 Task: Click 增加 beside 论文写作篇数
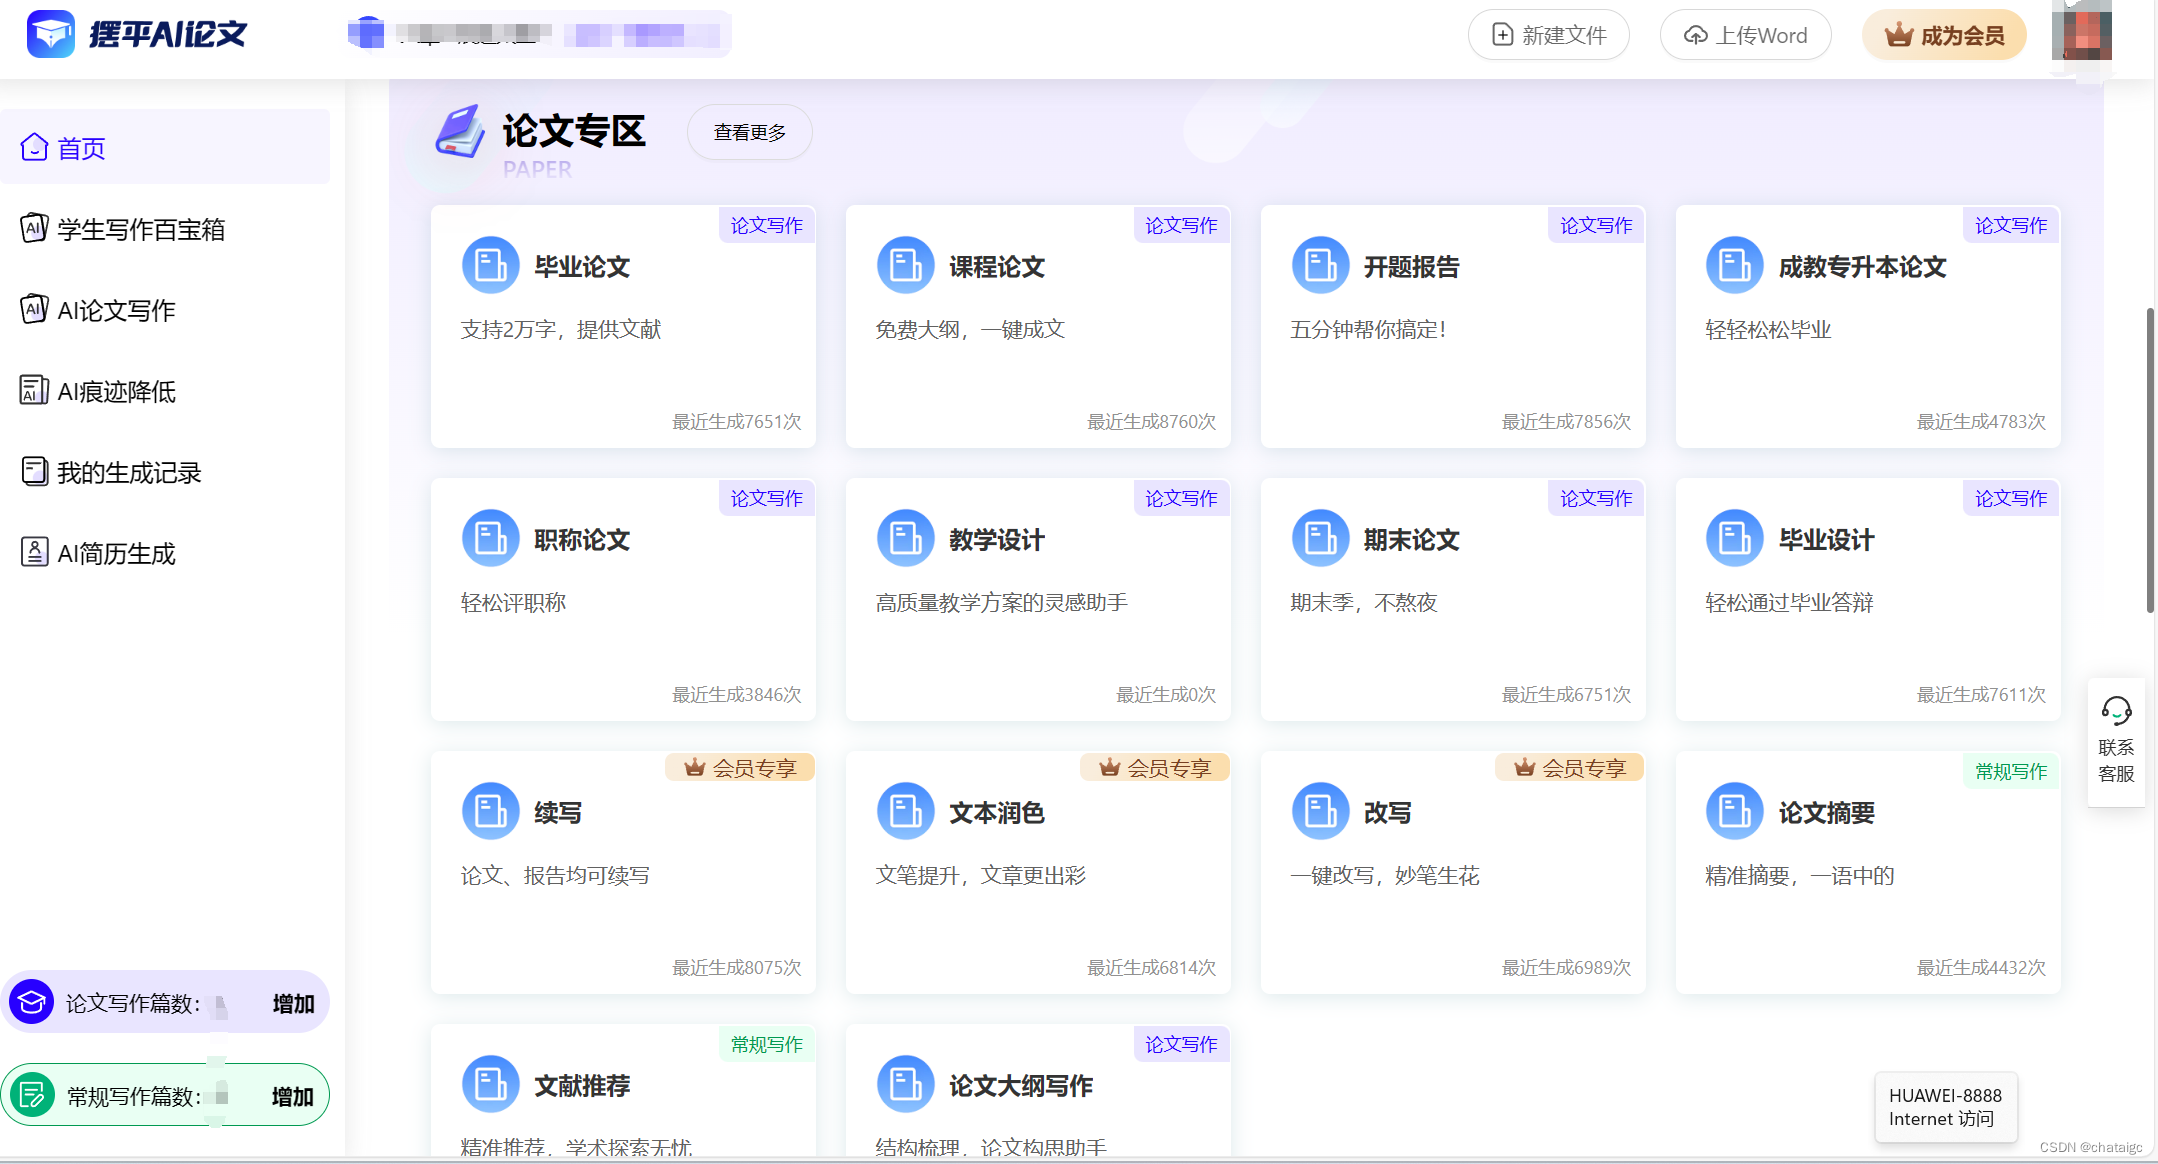click(293, 1003)
